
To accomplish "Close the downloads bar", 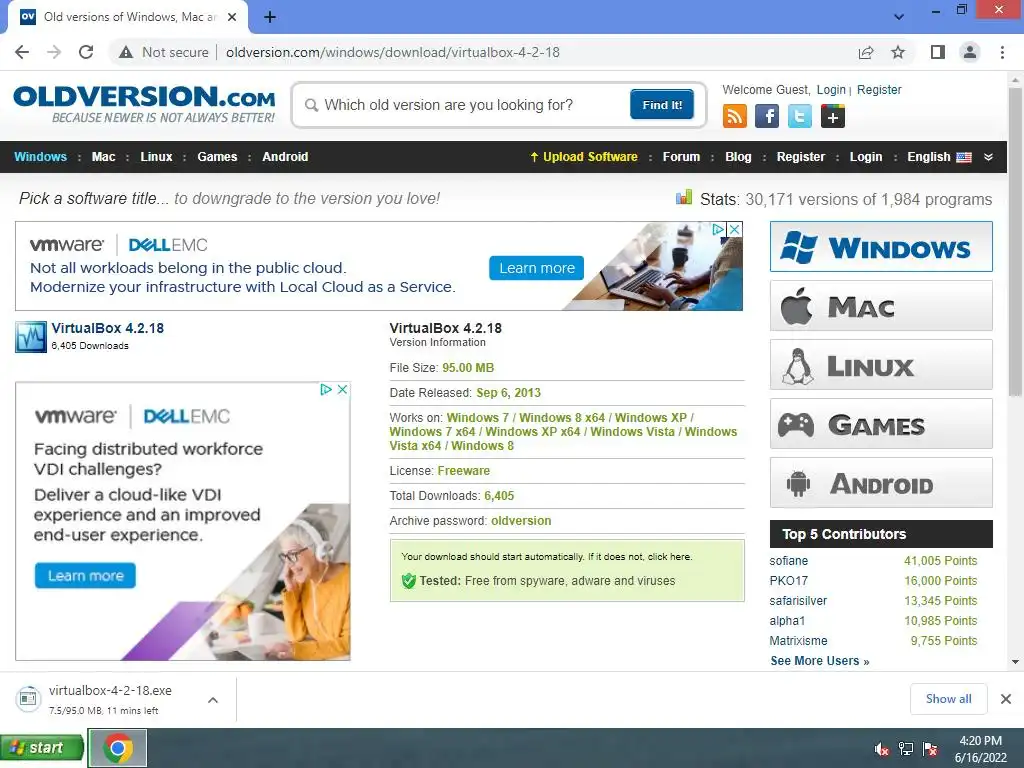I will tap(1006, 699).
